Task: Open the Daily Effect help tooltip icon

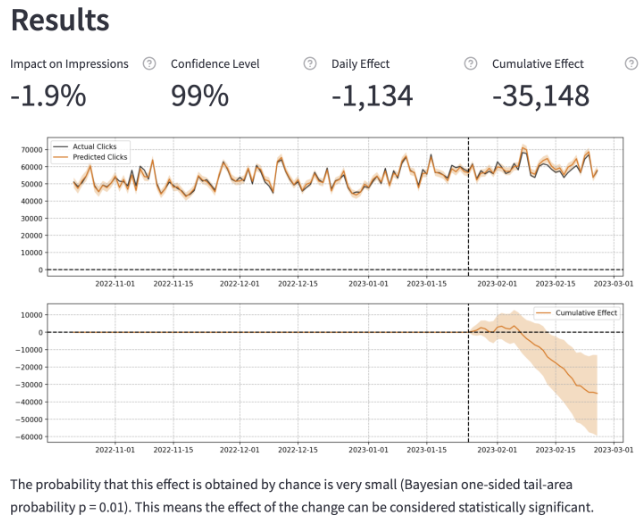Action: point(470,64)
